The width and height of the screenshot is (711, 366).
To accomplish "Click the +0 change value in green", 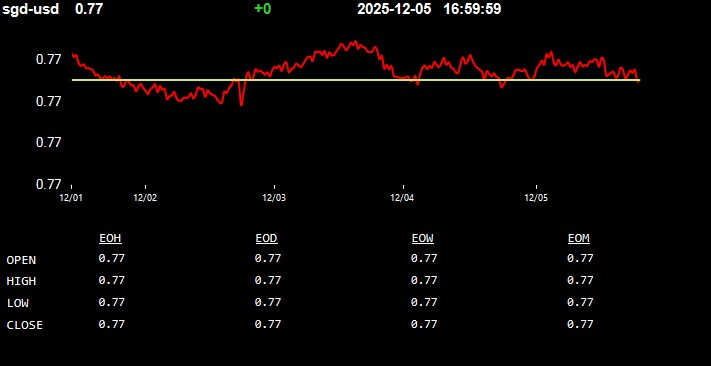I will coord(263,9).
